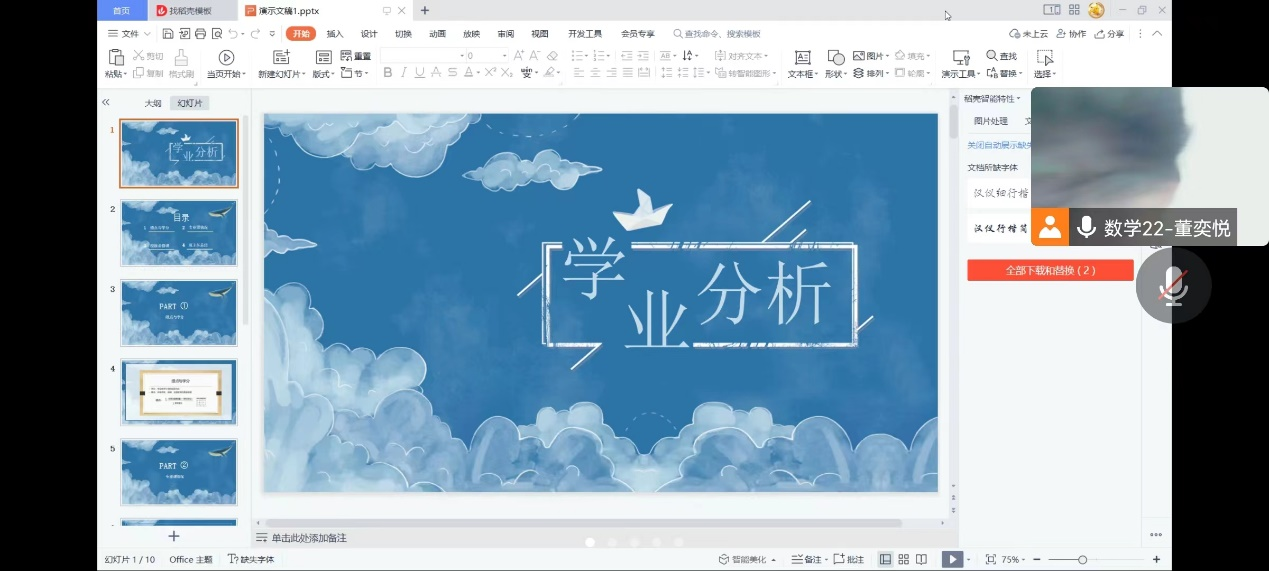The width and height of the screenshot is (1269, 571).
Task: Start slideshow with status bar play button
Action: tap(952, 559)
